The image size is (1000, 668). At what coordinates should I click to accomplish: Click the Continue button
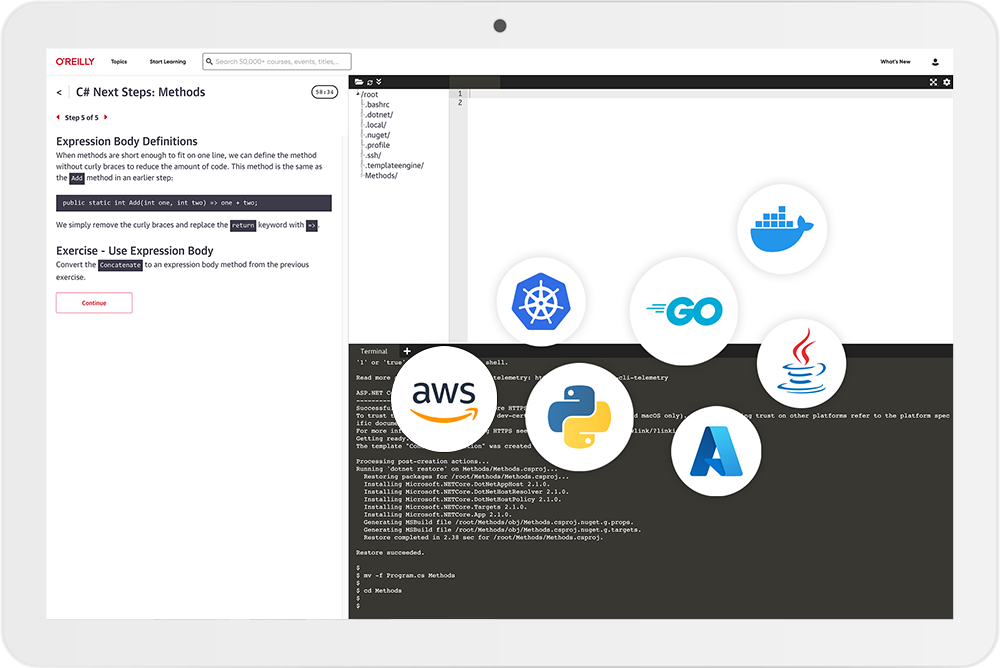point(94,303)
